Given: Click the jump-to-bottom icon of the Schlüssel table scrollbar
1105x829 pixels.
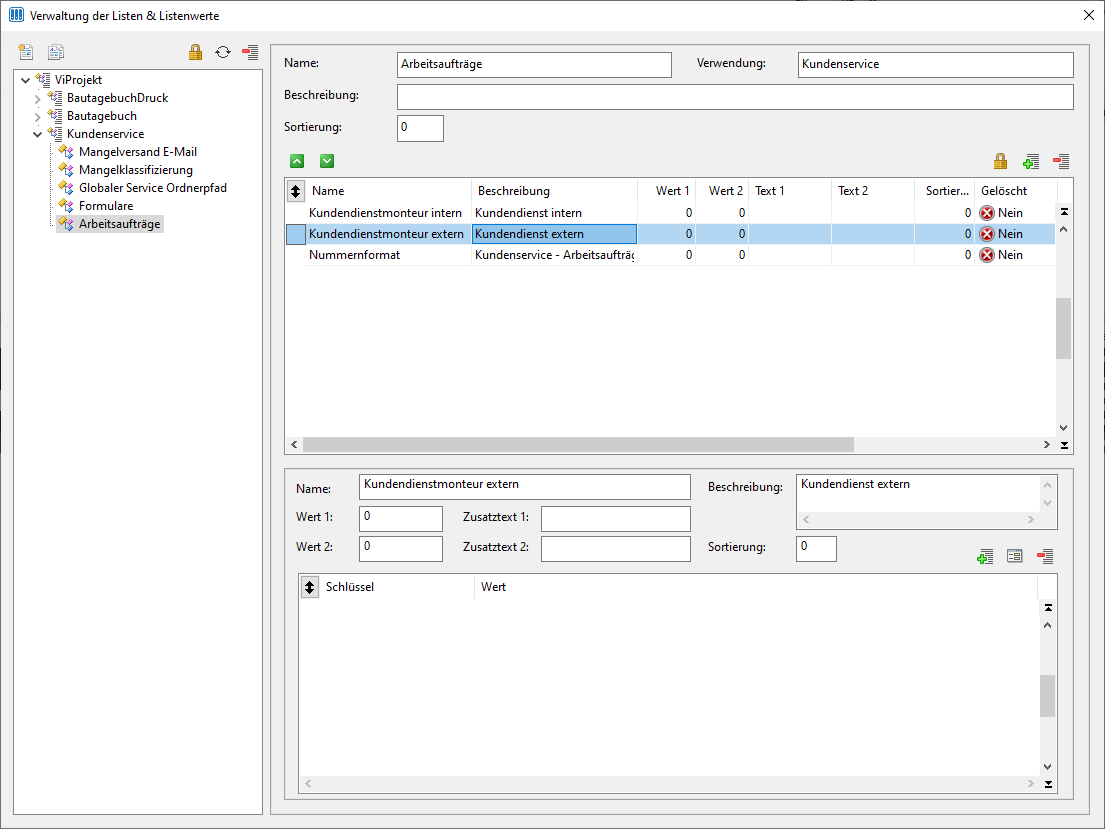Looking at the screenshot, I should 1049,784.
